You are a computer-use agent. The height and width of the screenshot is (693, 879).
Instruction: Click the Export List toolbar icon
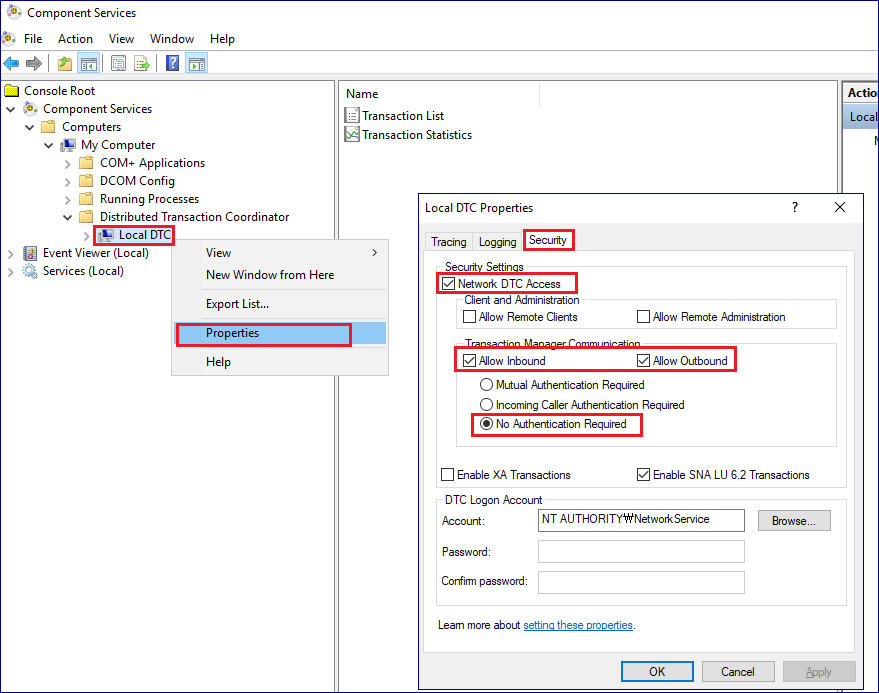pos(142,62)
